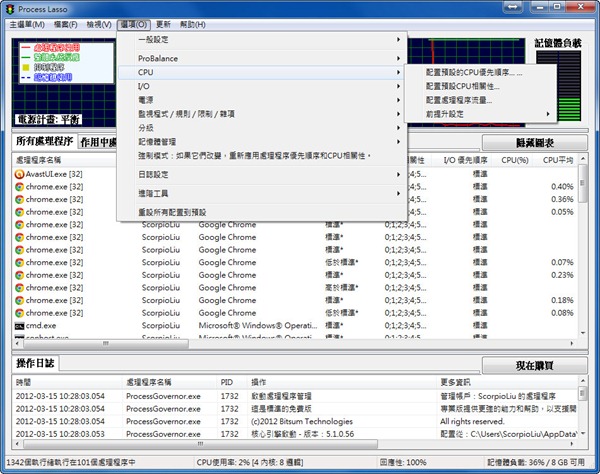
Task: Click the 電源計畫: 平衡 graph label
Action: click(x=49, y=120)
